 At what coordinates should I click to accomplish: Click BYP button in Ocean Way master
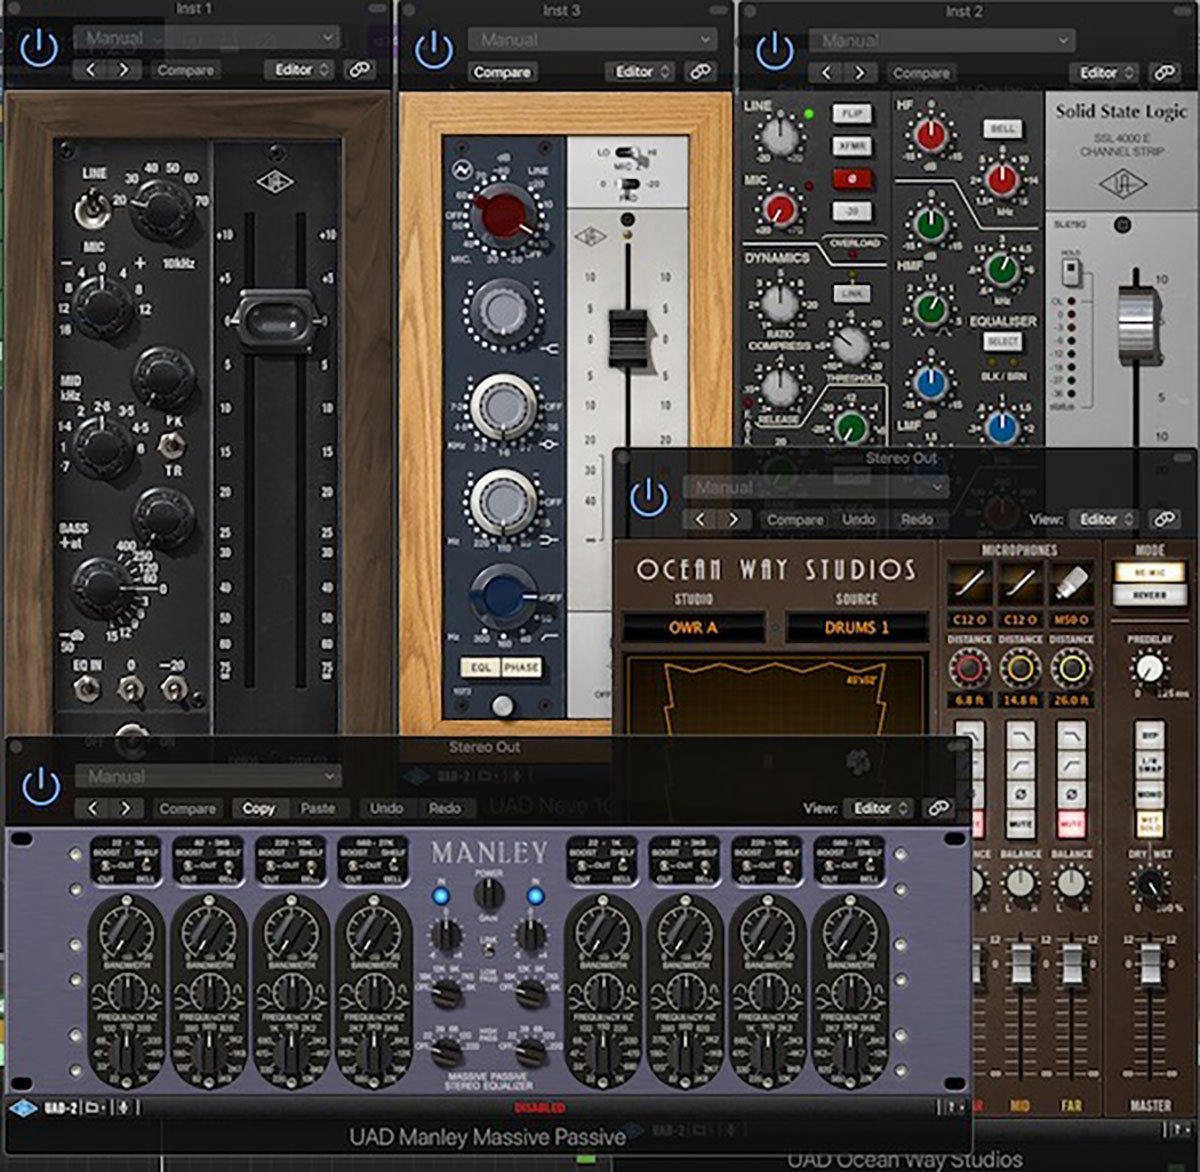tap(1150, 736)
